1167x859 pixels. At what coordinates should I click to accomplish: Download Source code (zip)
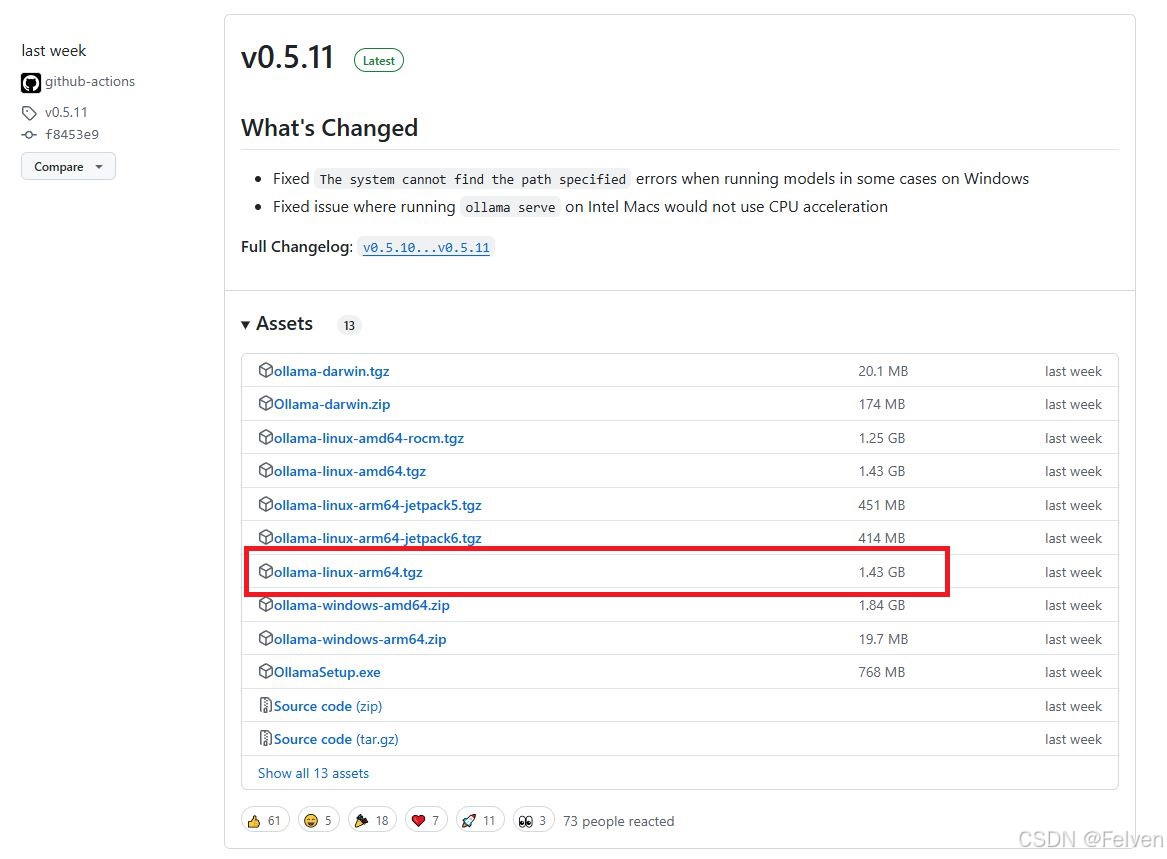tap(327, 706)
